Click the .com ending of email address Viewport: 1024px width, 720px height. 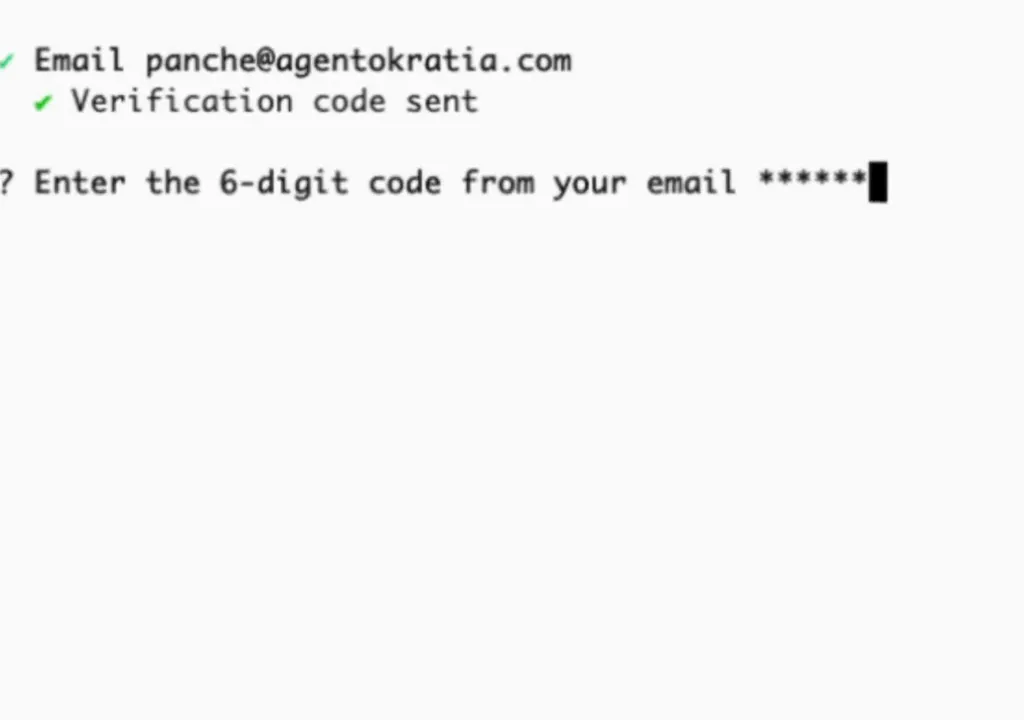[540, 61]
